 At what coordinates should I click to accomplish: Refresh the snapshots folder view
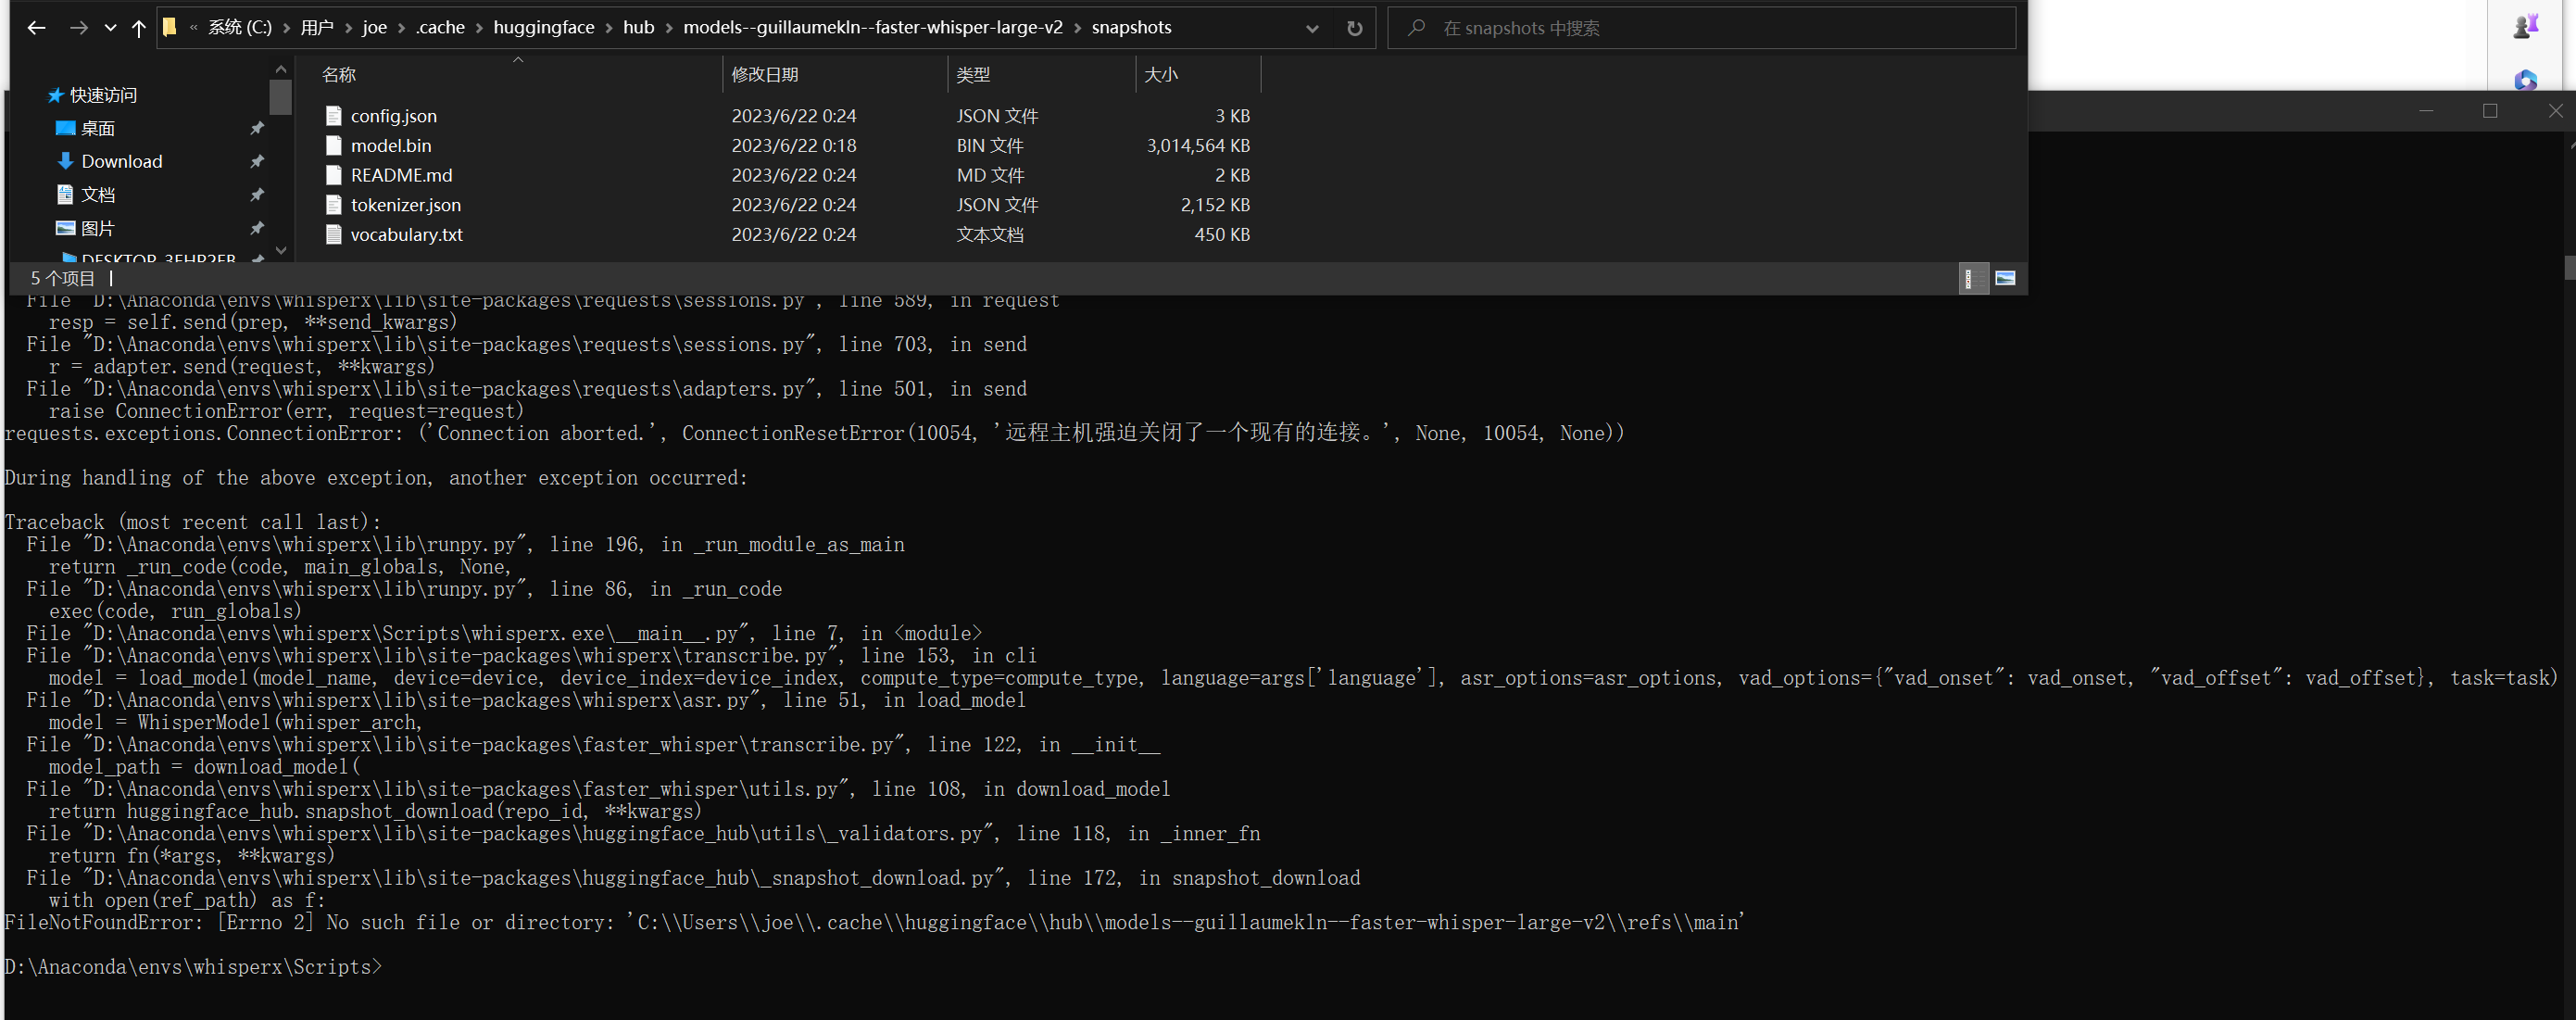[x=1354, y=27]
